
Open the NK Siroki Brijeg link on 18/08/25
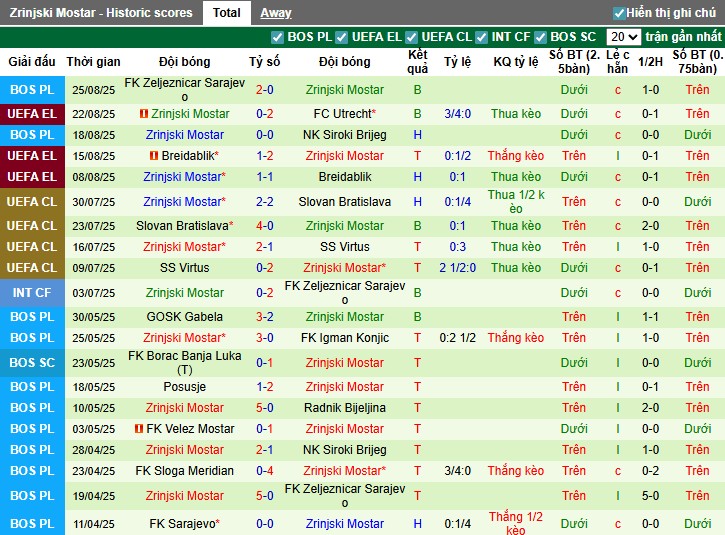click(x=345, y=135)
